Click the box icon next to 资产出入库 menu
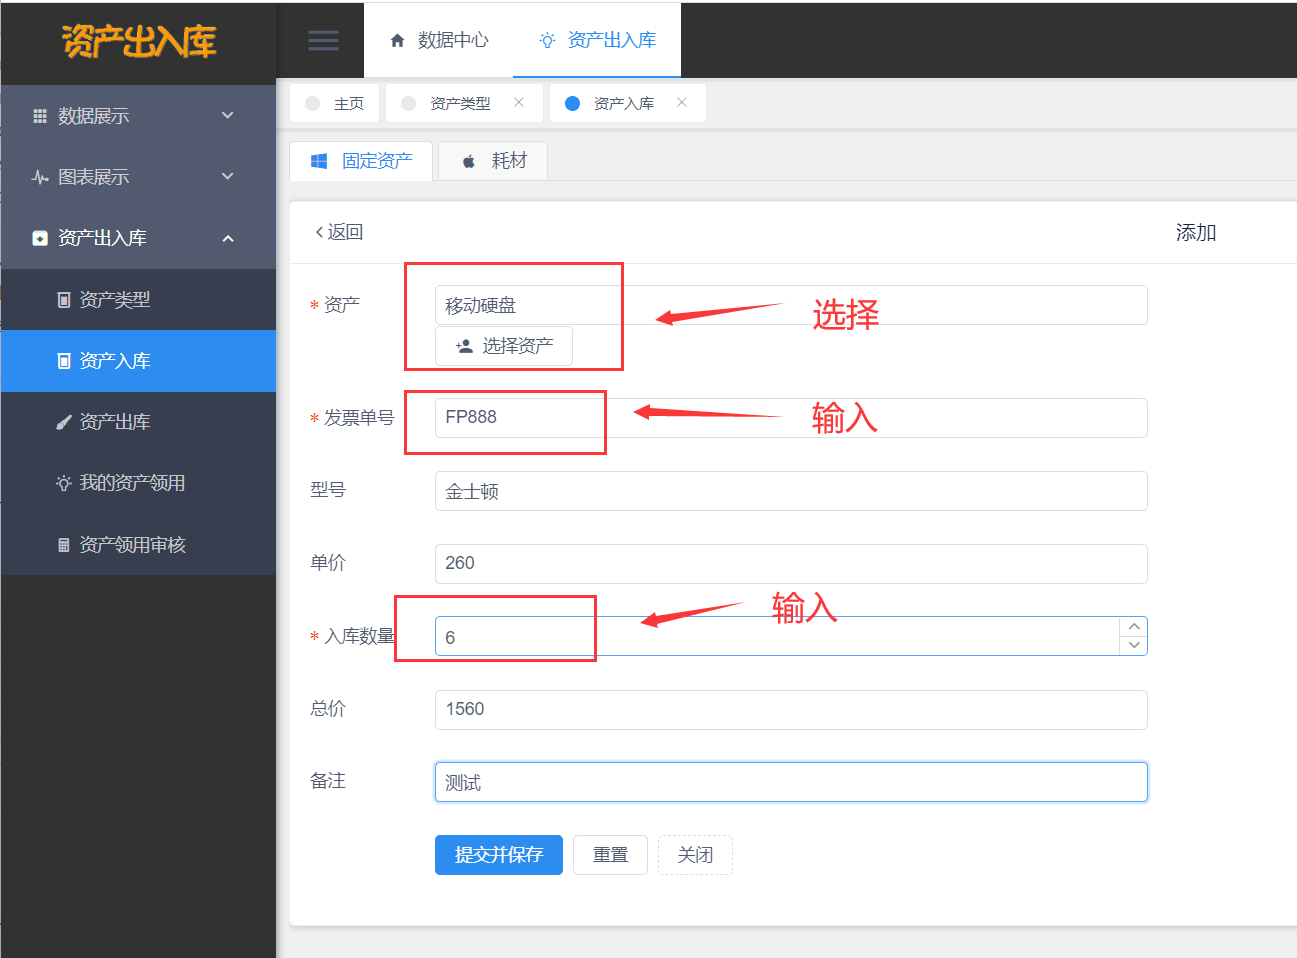Screen dimensions: 1297x958 point(40,238)
